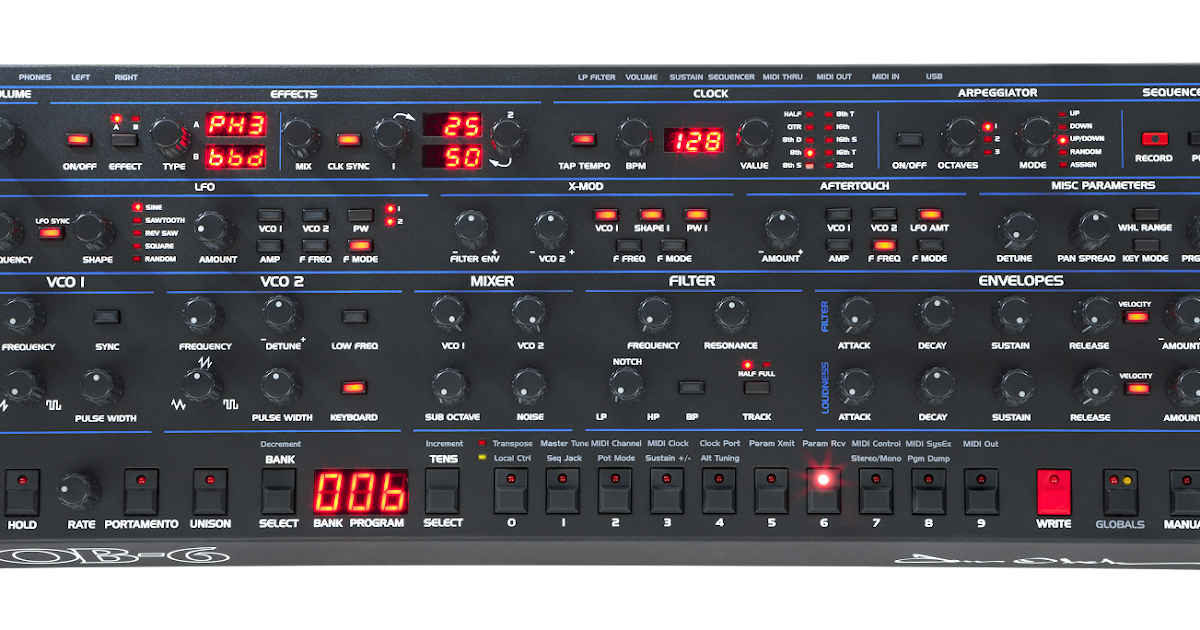
Task: Enable the Keyboard button in VCO 2 section
Action: point(352,385)
